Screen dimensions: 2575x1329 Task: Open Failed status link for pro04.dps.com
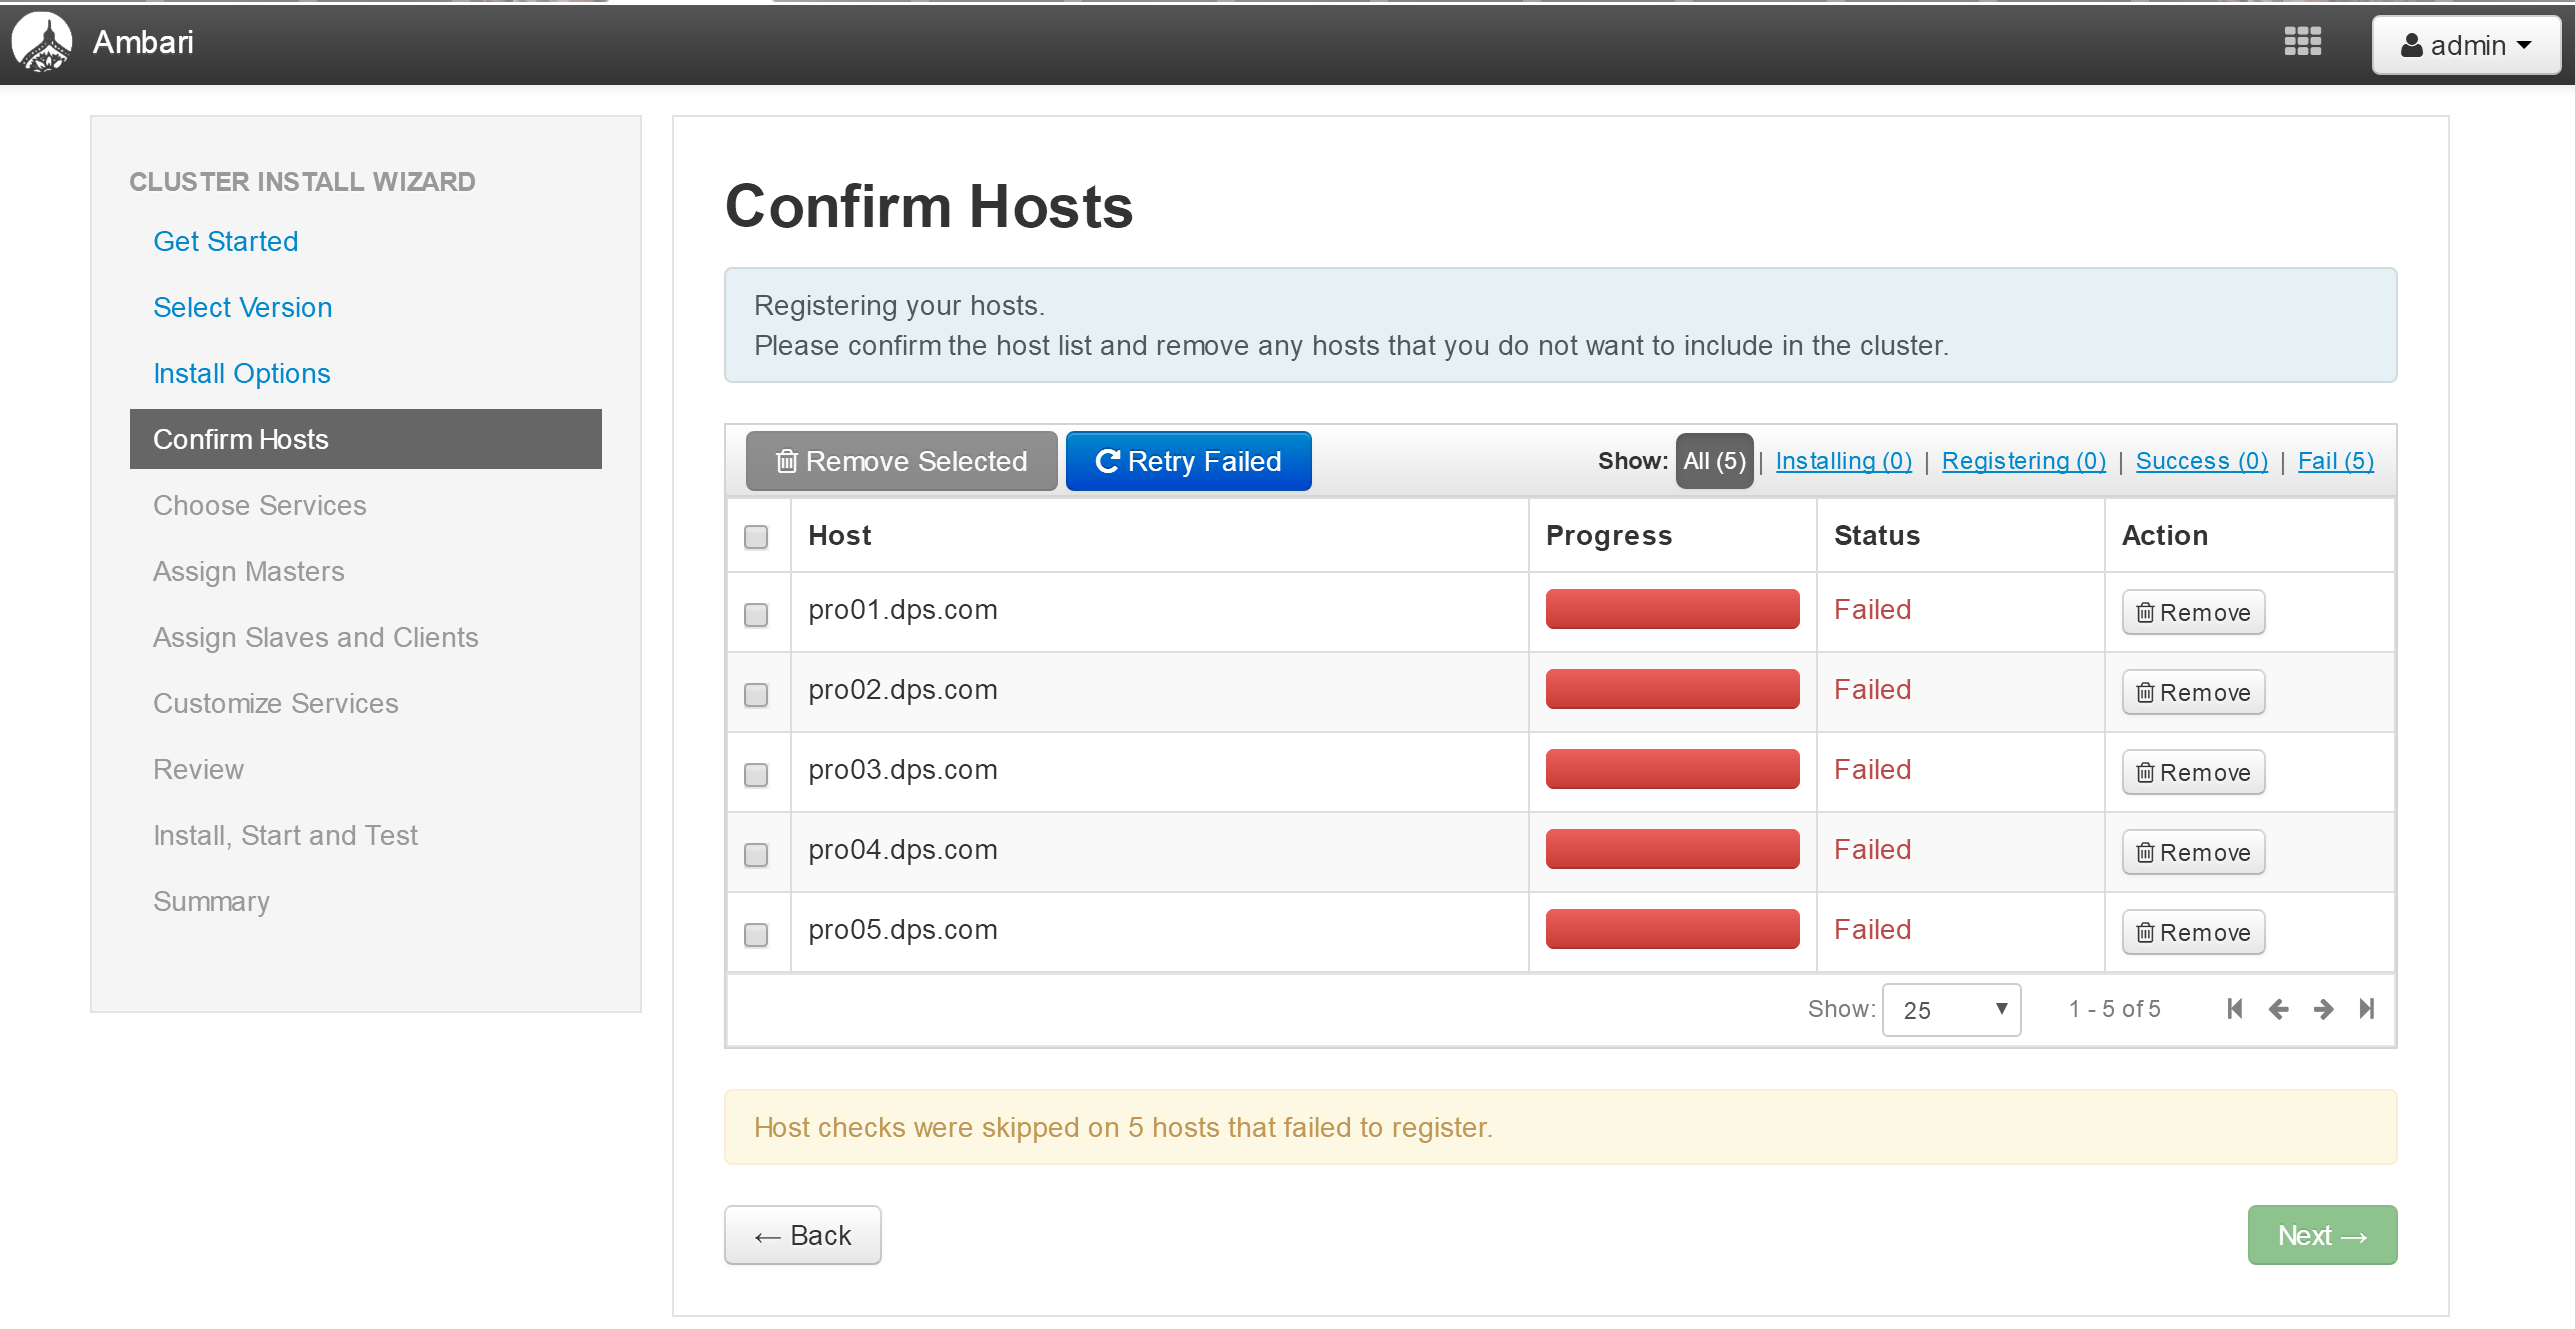[x=1872, y=849]
